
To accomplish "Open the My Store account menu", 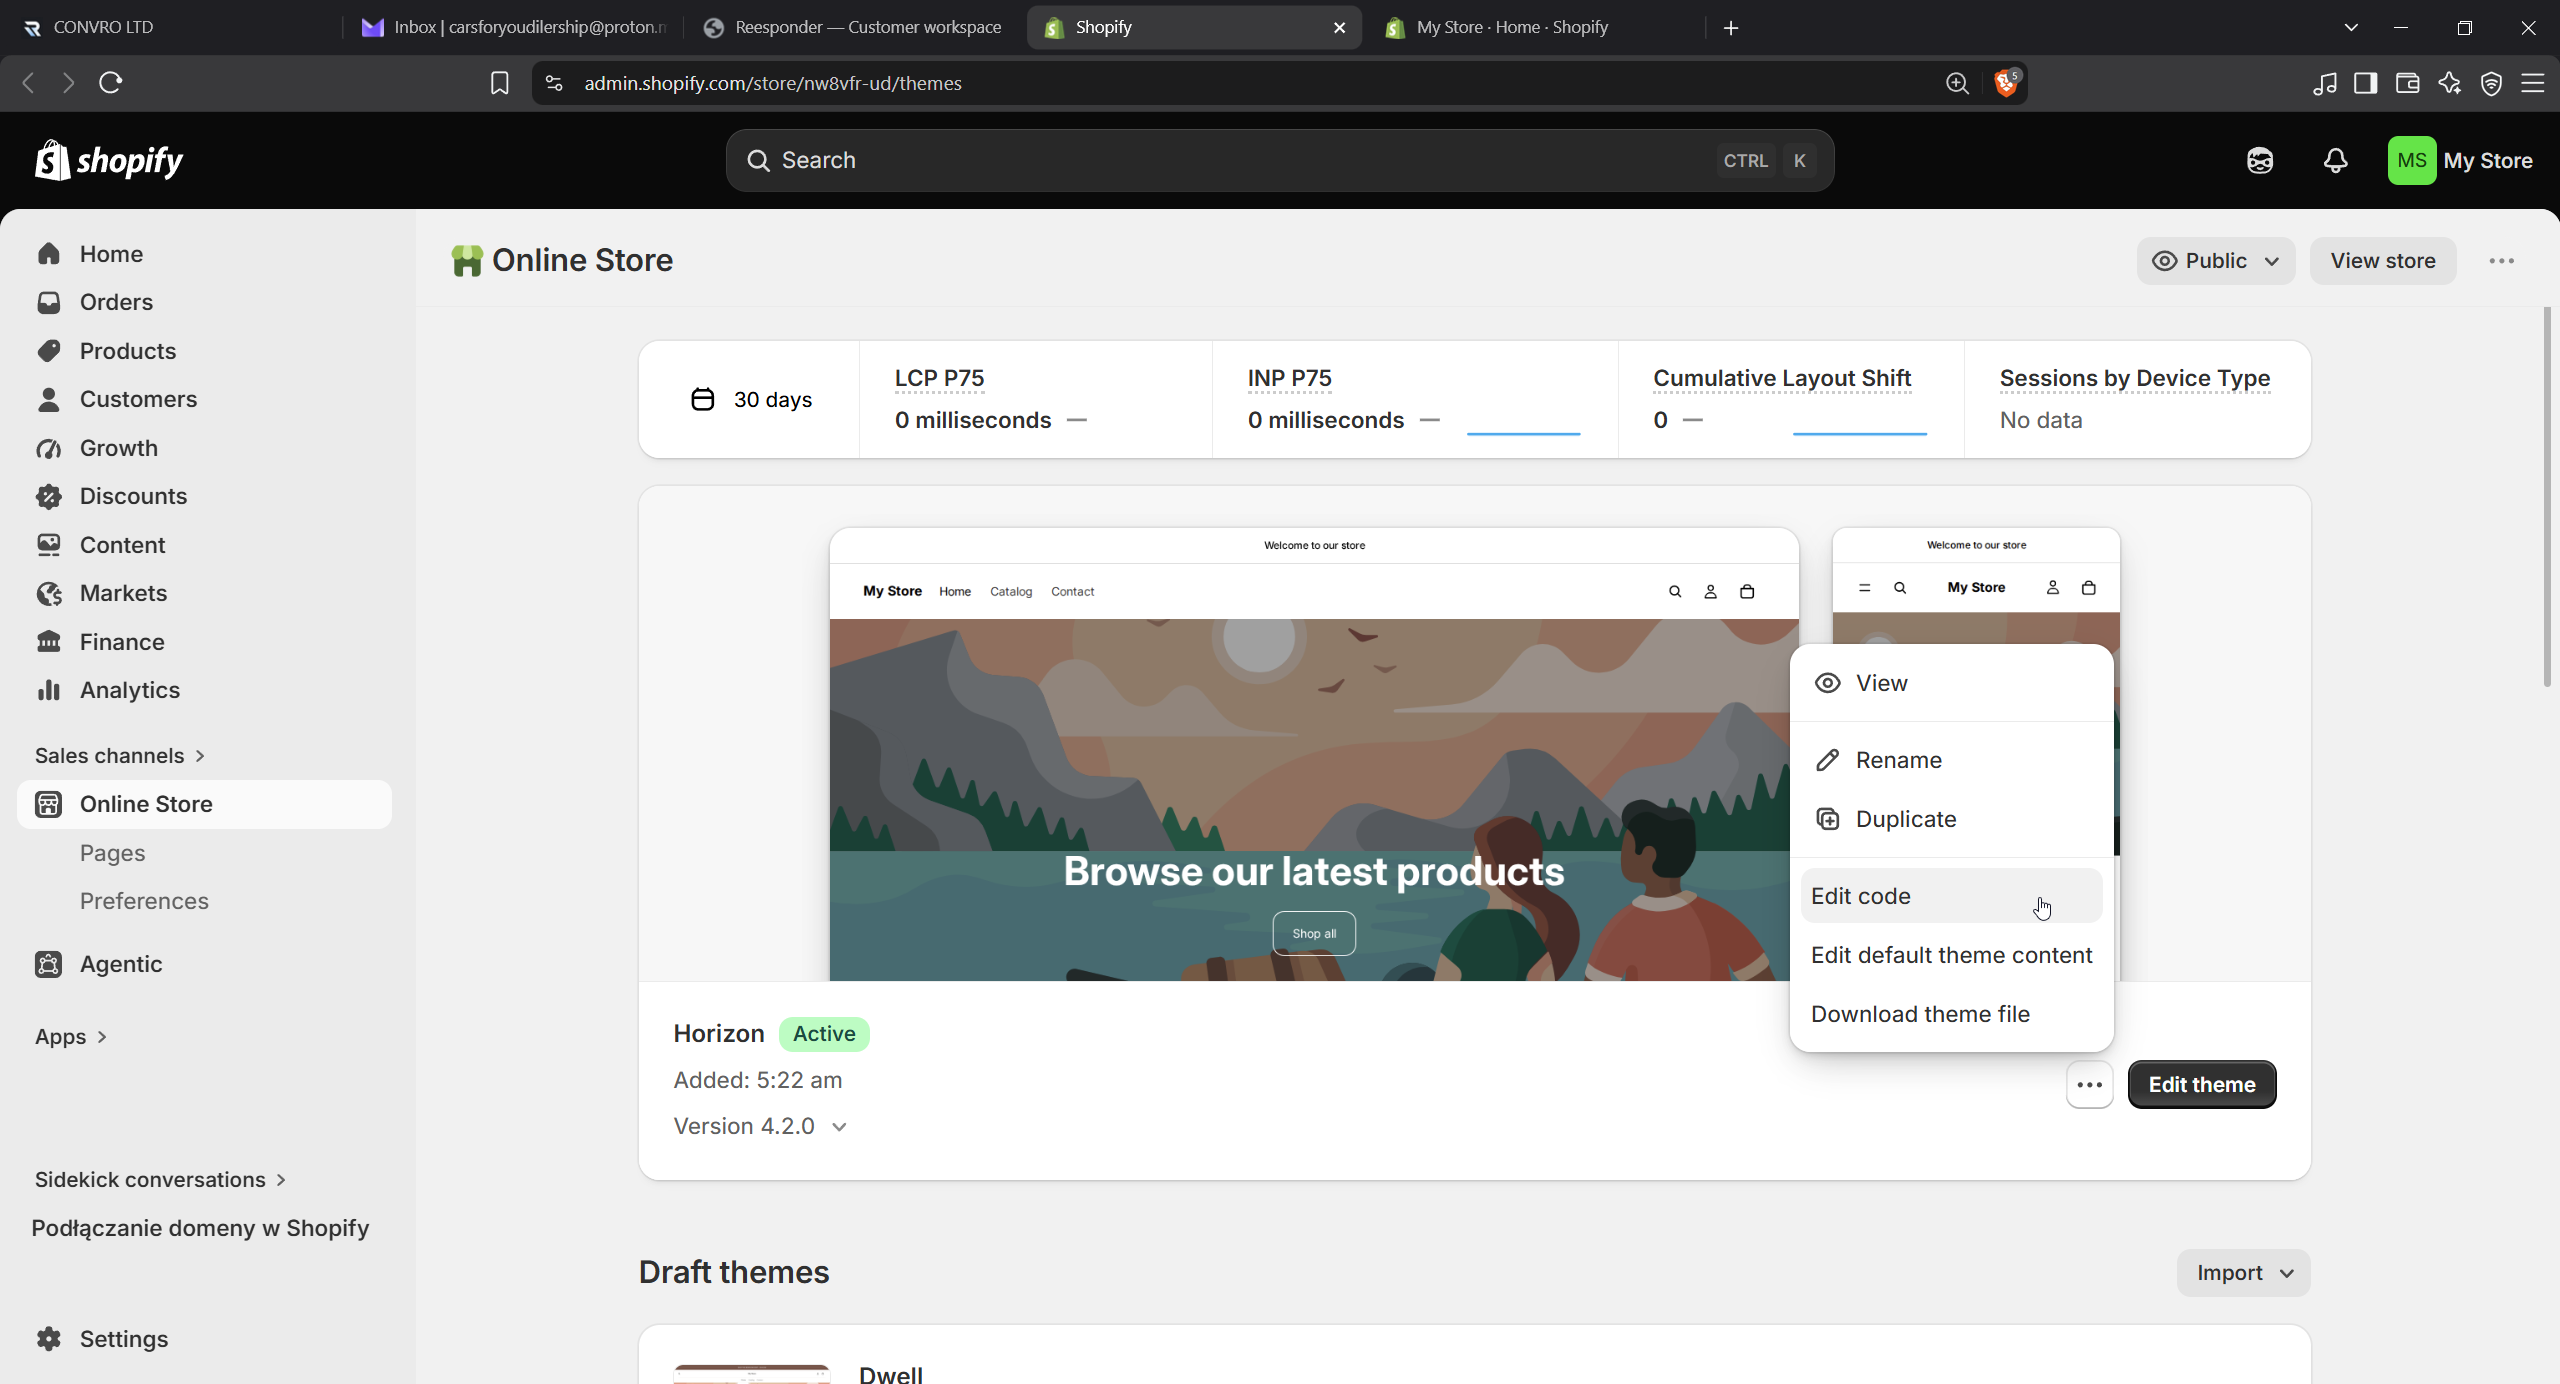I will click(x=2460, y=161).
